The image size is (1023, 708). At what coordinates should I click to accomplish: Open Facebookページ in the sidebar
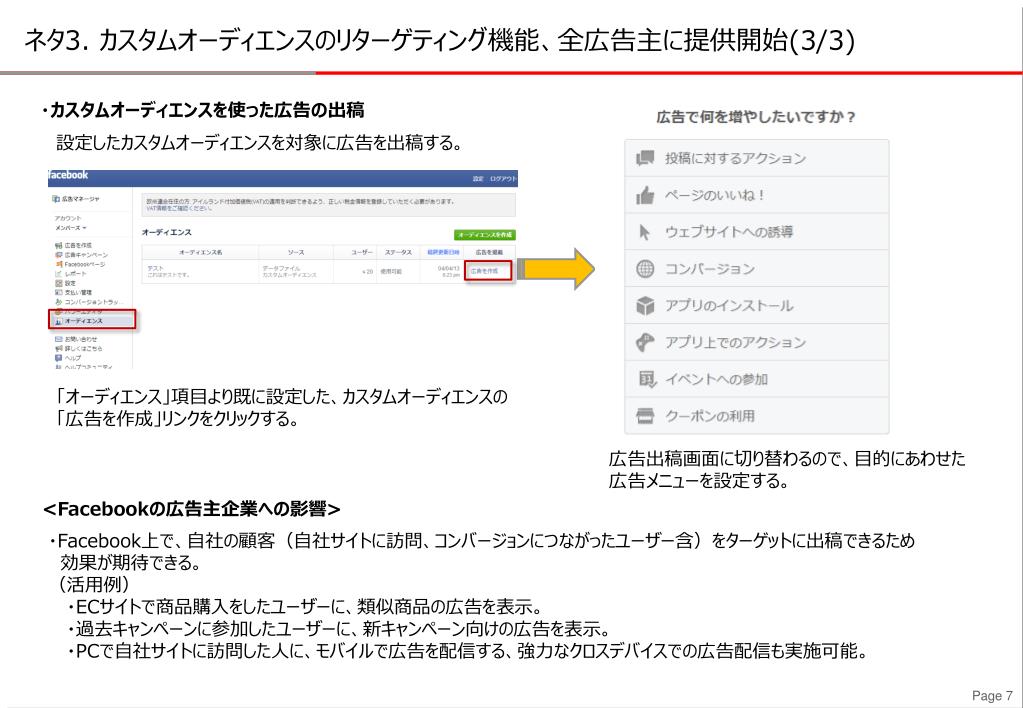[80, 264]
